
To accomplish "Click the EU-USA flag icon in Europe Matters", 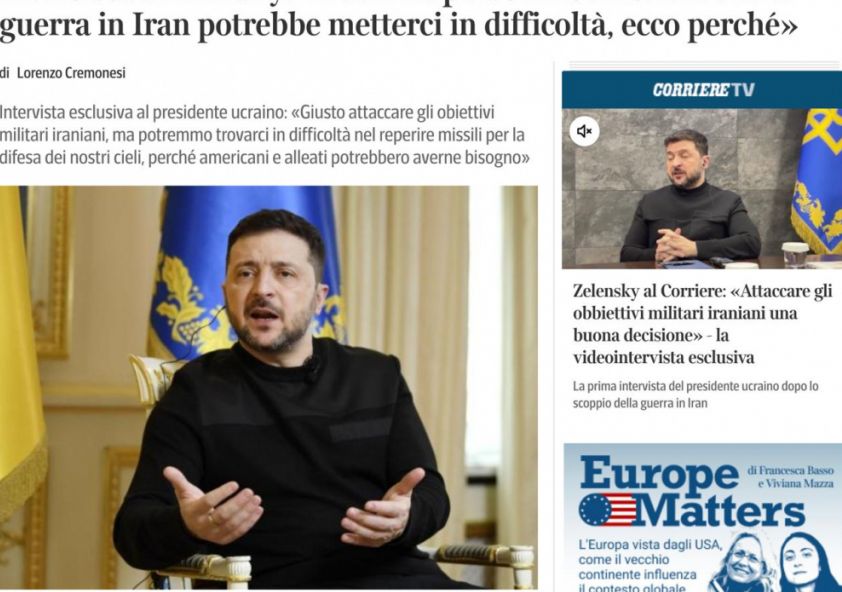I will (x=607, y=509).
